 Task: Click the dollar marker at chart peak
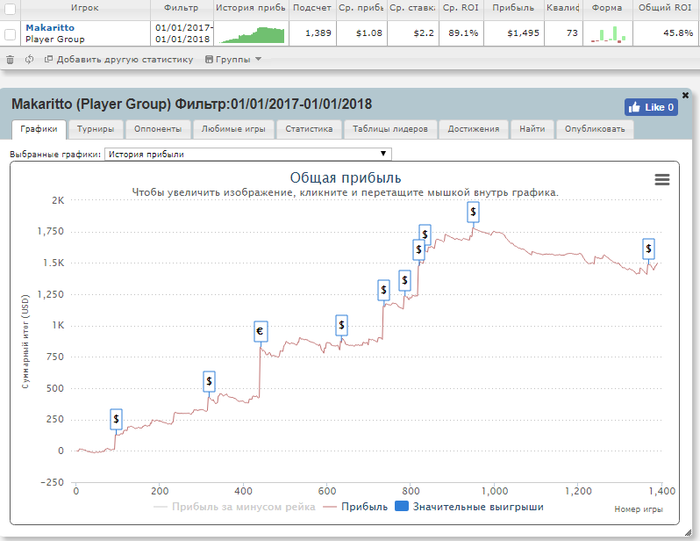(x=473, y=212)
